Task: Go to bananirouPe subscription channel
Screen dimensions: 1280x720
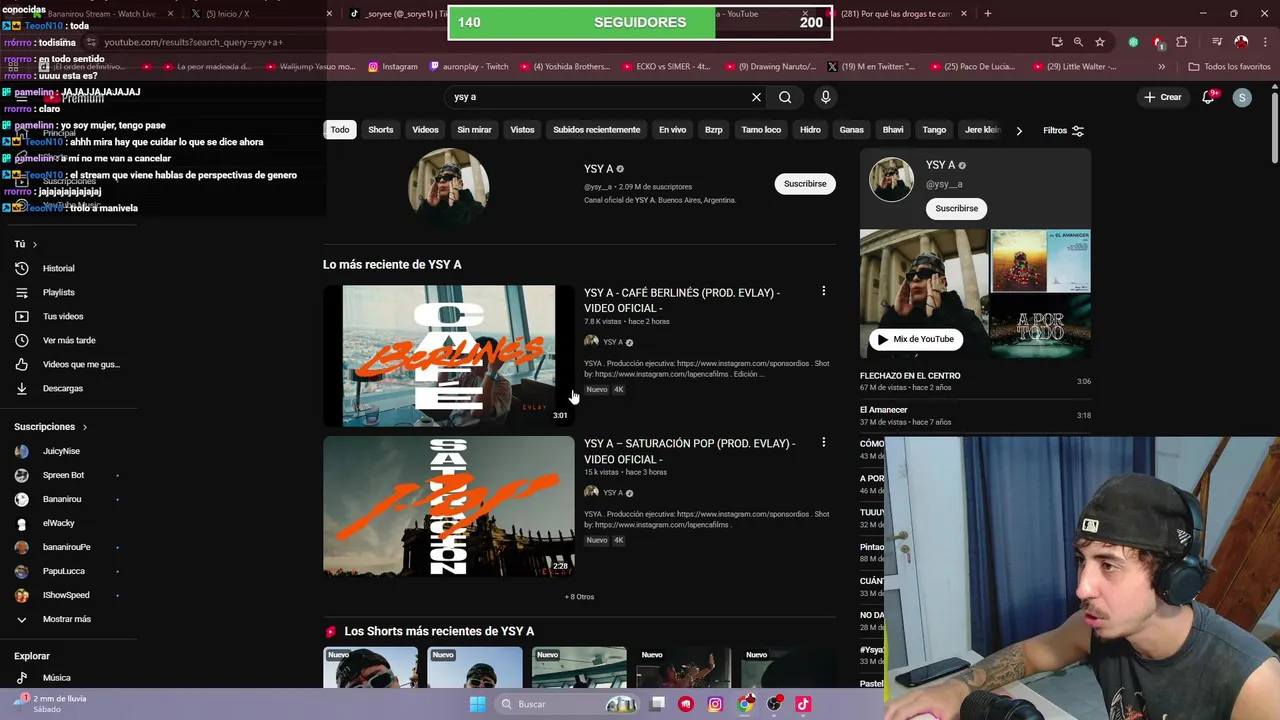Action: tap(66, 547)
